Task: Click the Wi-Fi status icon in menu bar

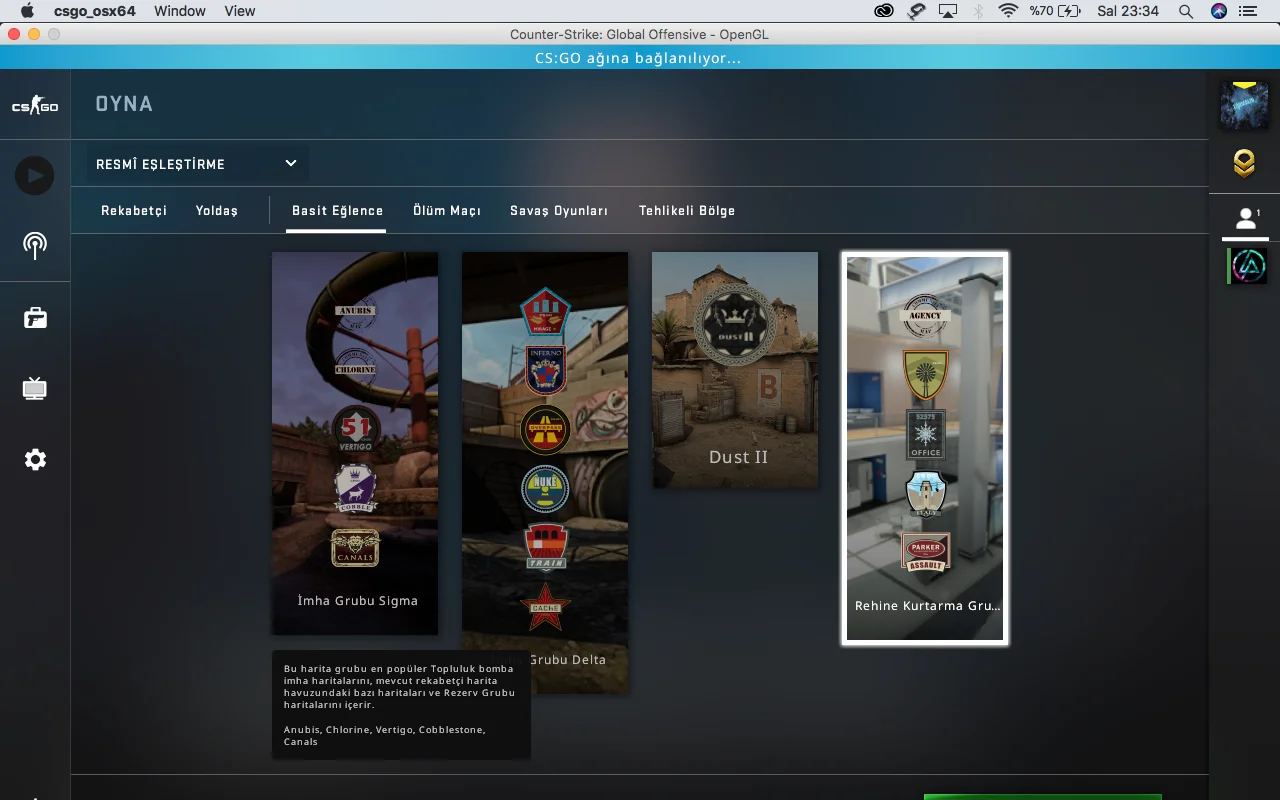Action: click(1008, 11)
